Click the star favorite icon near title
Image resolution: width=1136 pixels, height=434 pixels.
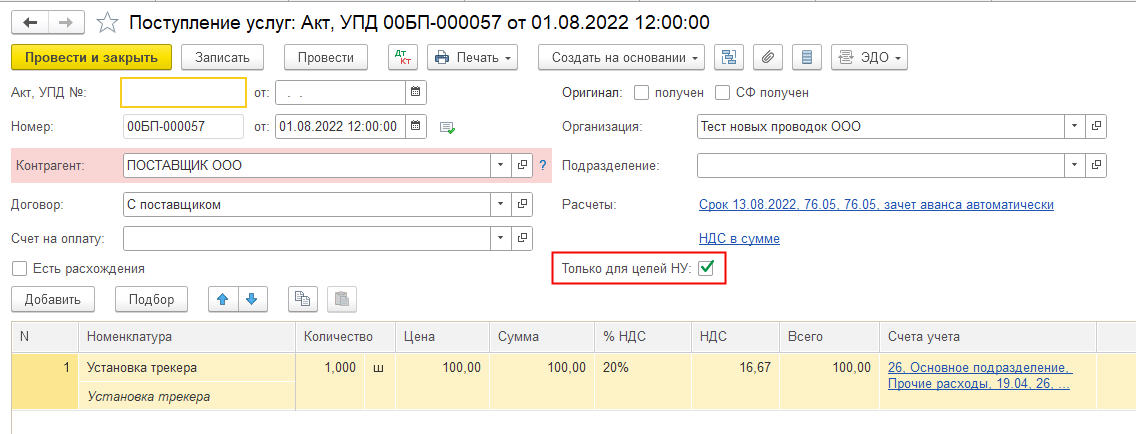108,21
